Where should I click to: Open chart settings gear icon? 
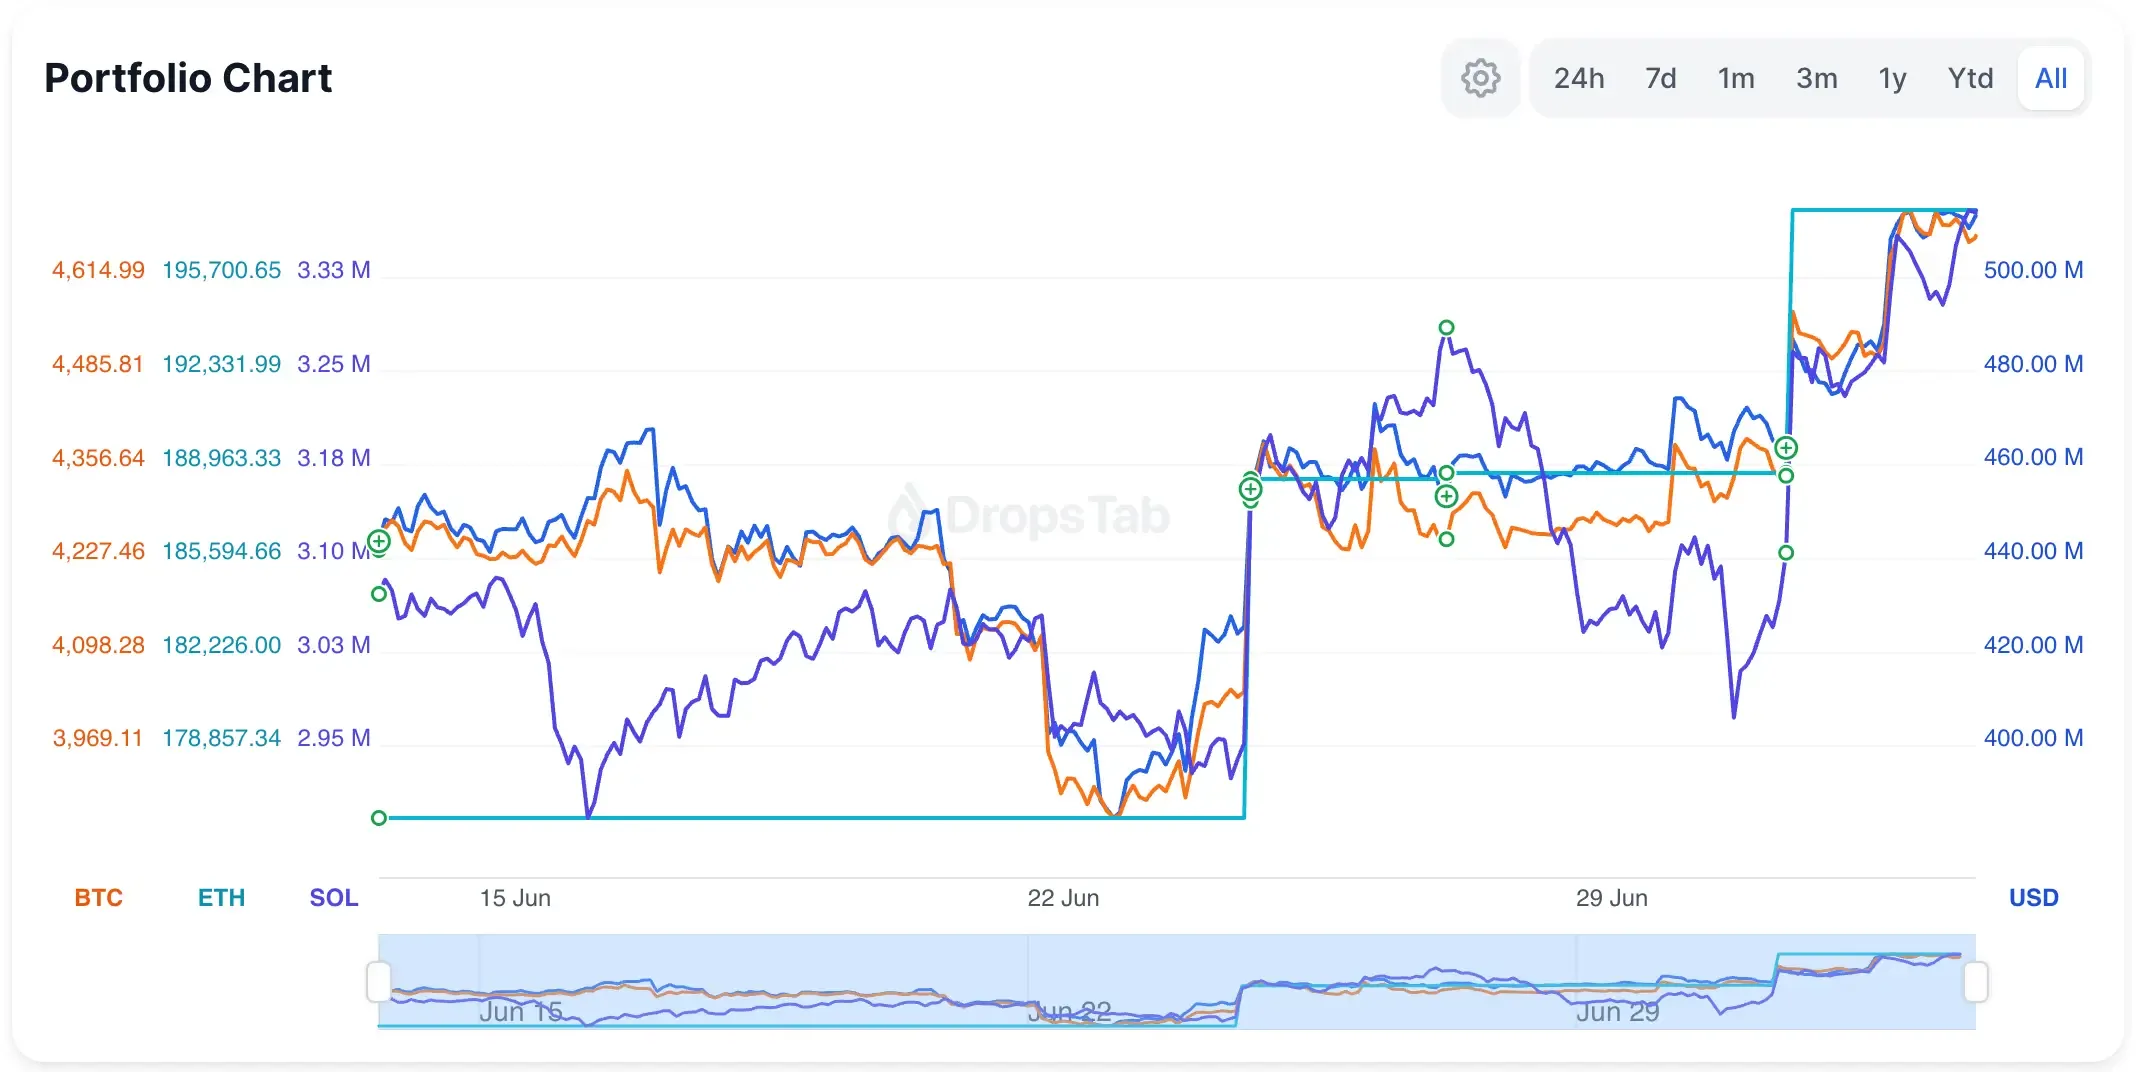click(1480, 78)
